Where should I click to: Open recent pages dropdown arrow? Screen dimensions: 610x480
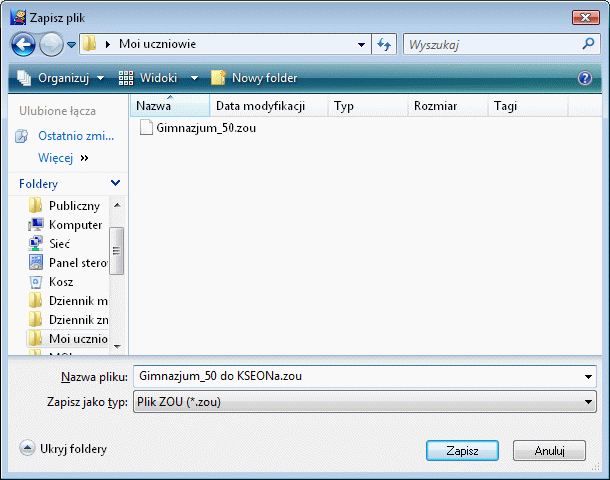(72, 45)
